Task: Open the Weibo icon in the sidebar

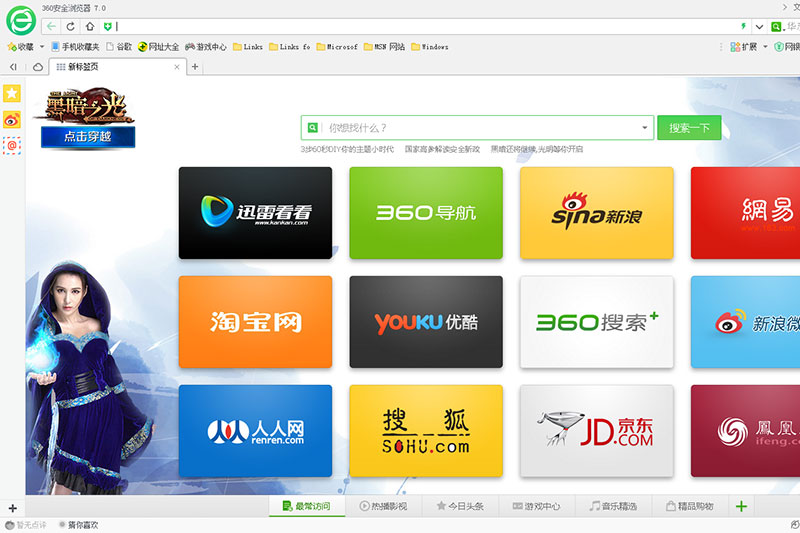Action: point(12,119)
